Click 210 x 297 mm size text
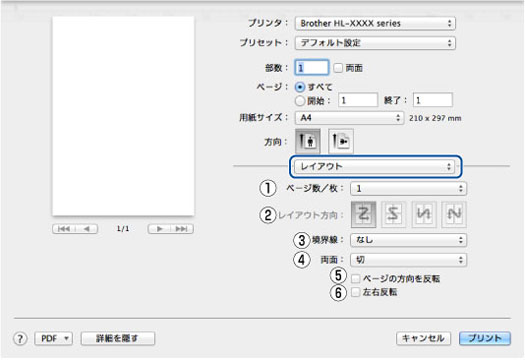Image resolution: width=525 pixels, height=360 pixels. click(x=435, y=118)
